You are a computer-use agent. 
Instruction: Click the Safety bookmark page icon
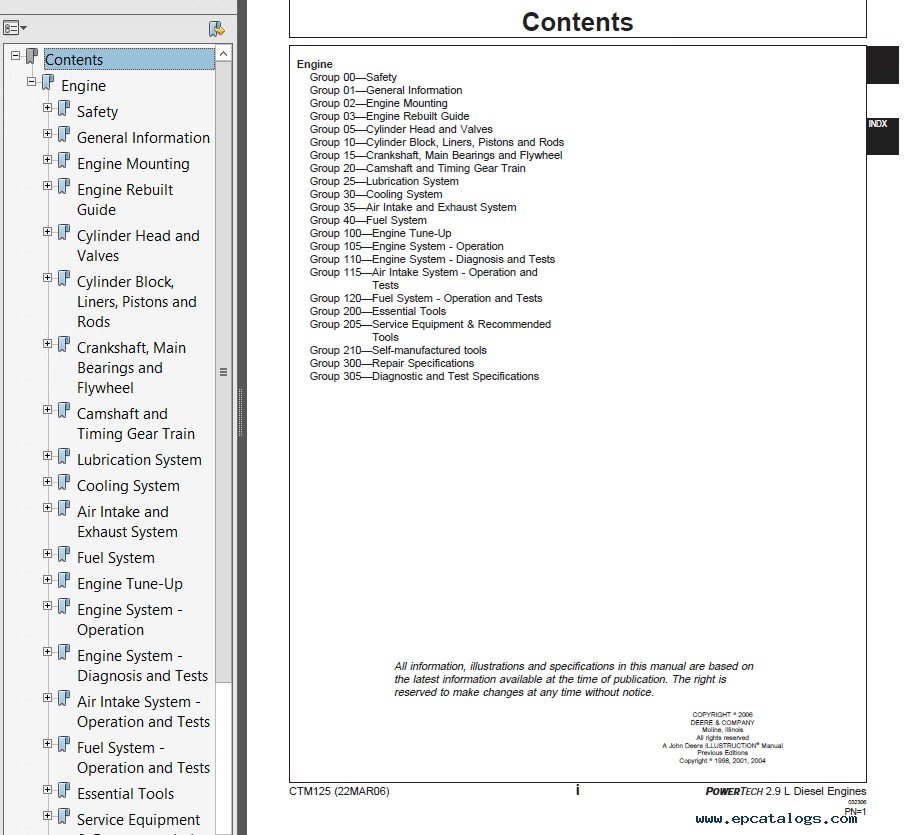64,108
